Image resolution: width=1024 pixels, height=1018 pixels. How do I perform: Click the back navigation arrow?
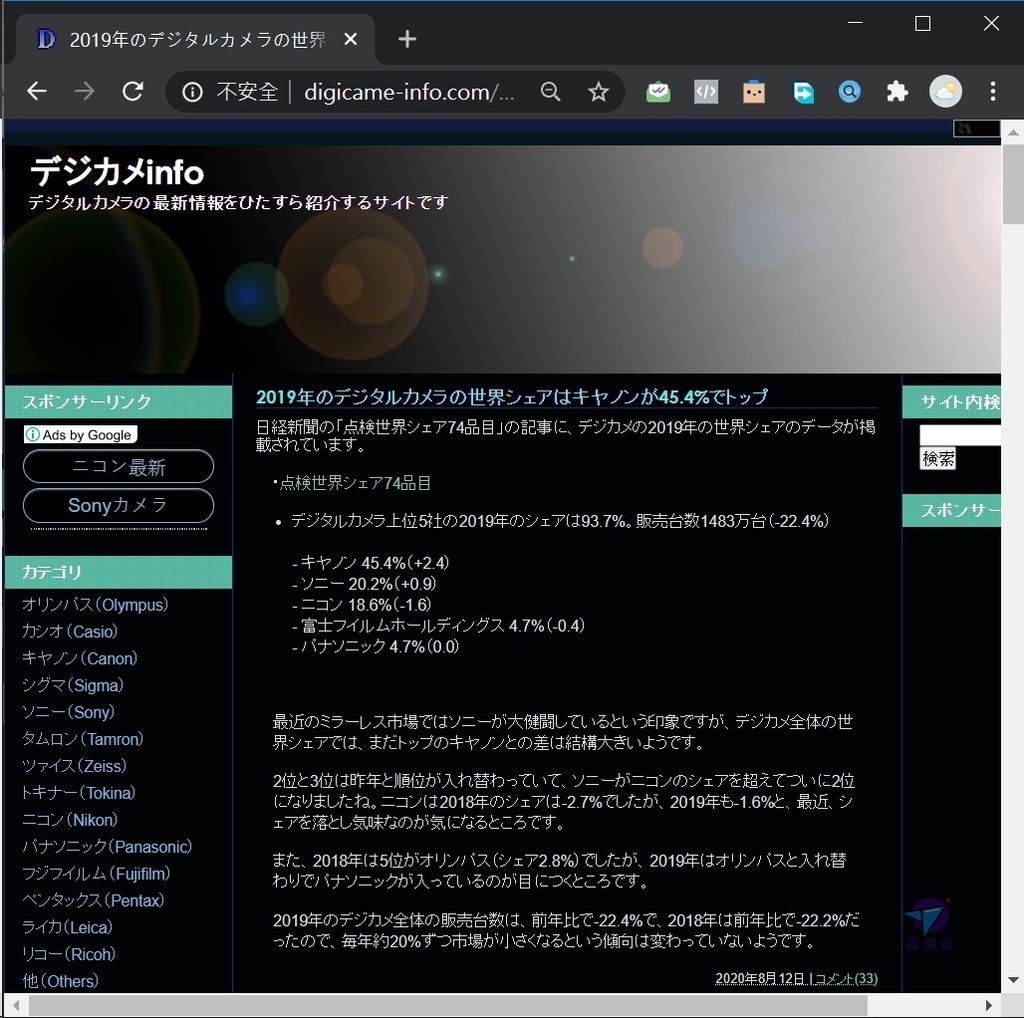pyautogui.click(x=36, y=91)
